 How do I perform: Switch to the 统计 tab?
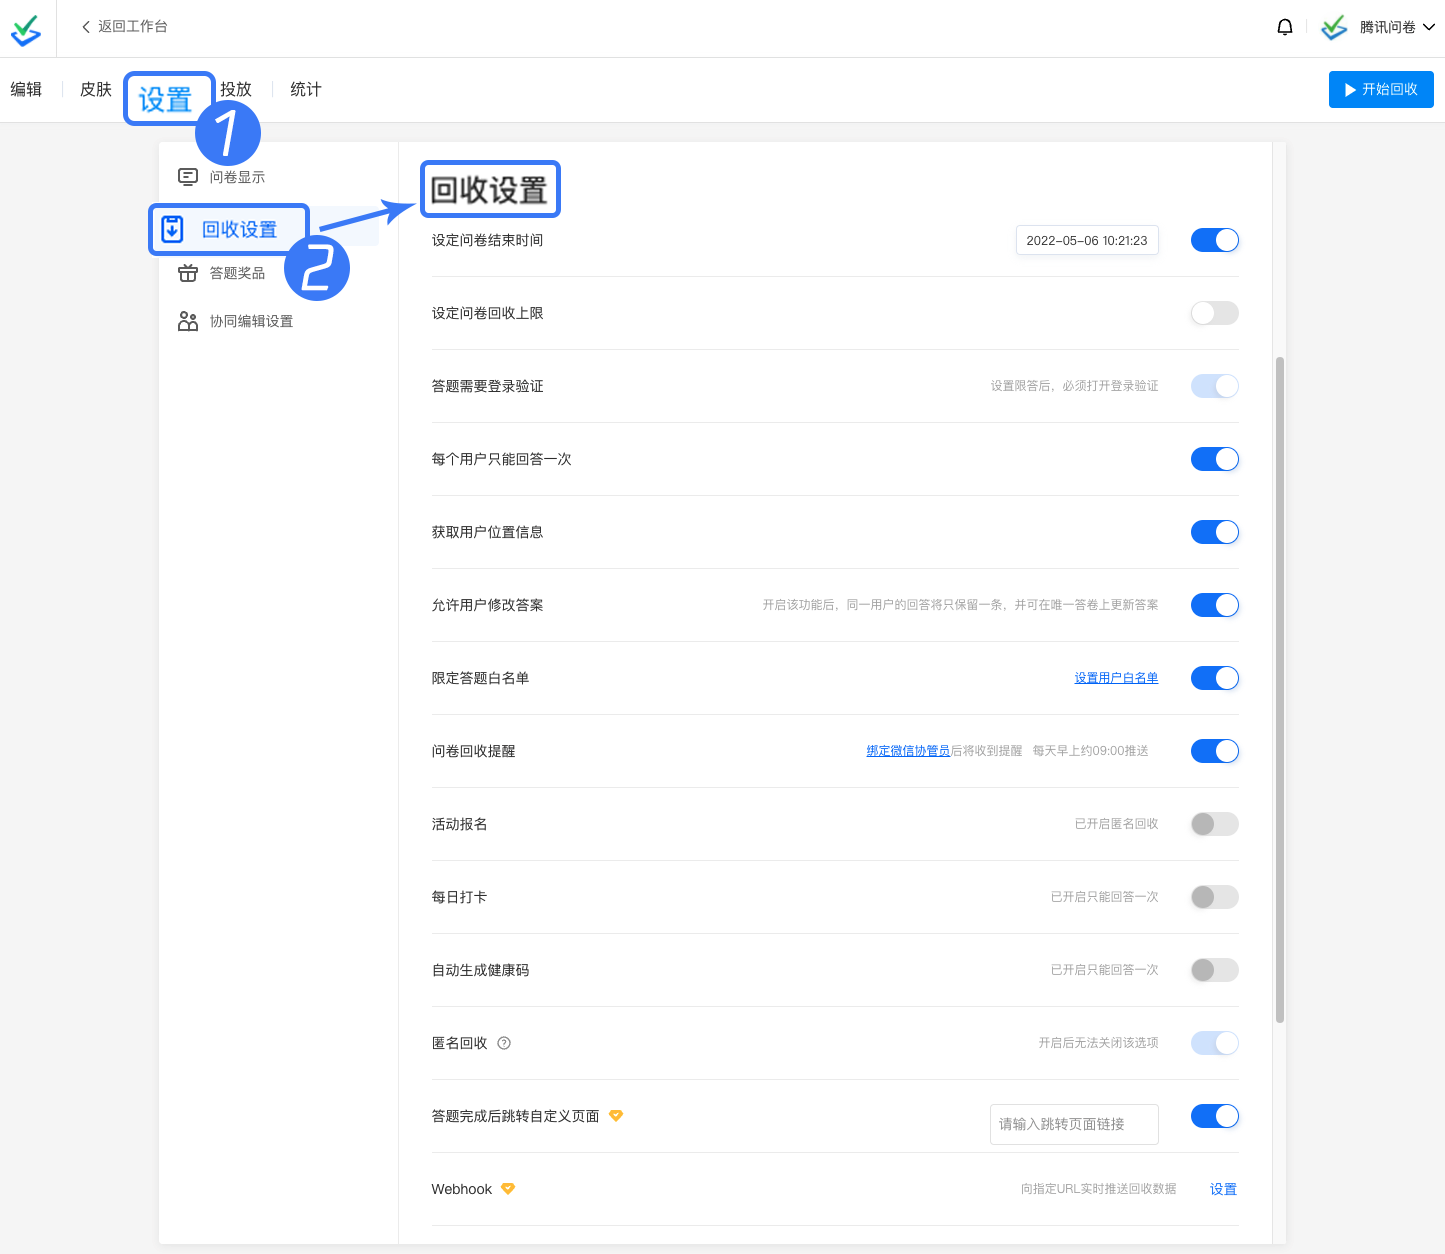tap(305, 89)
